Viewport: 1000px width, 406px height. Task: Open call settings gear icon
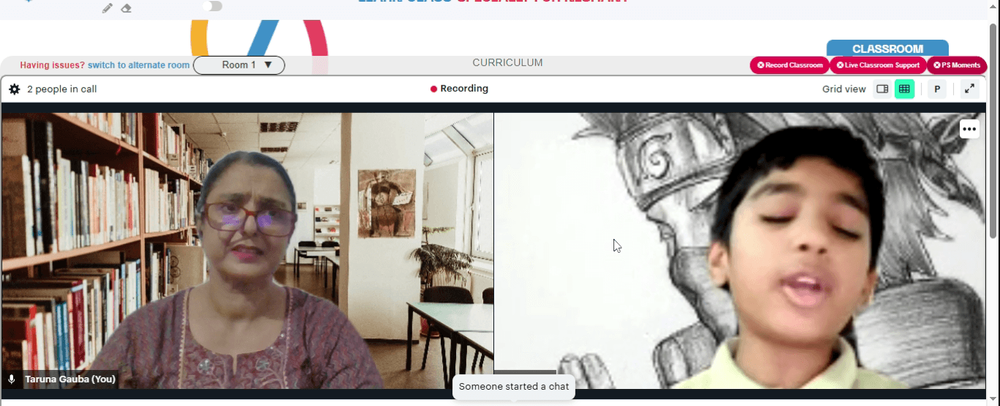point(14,89)
